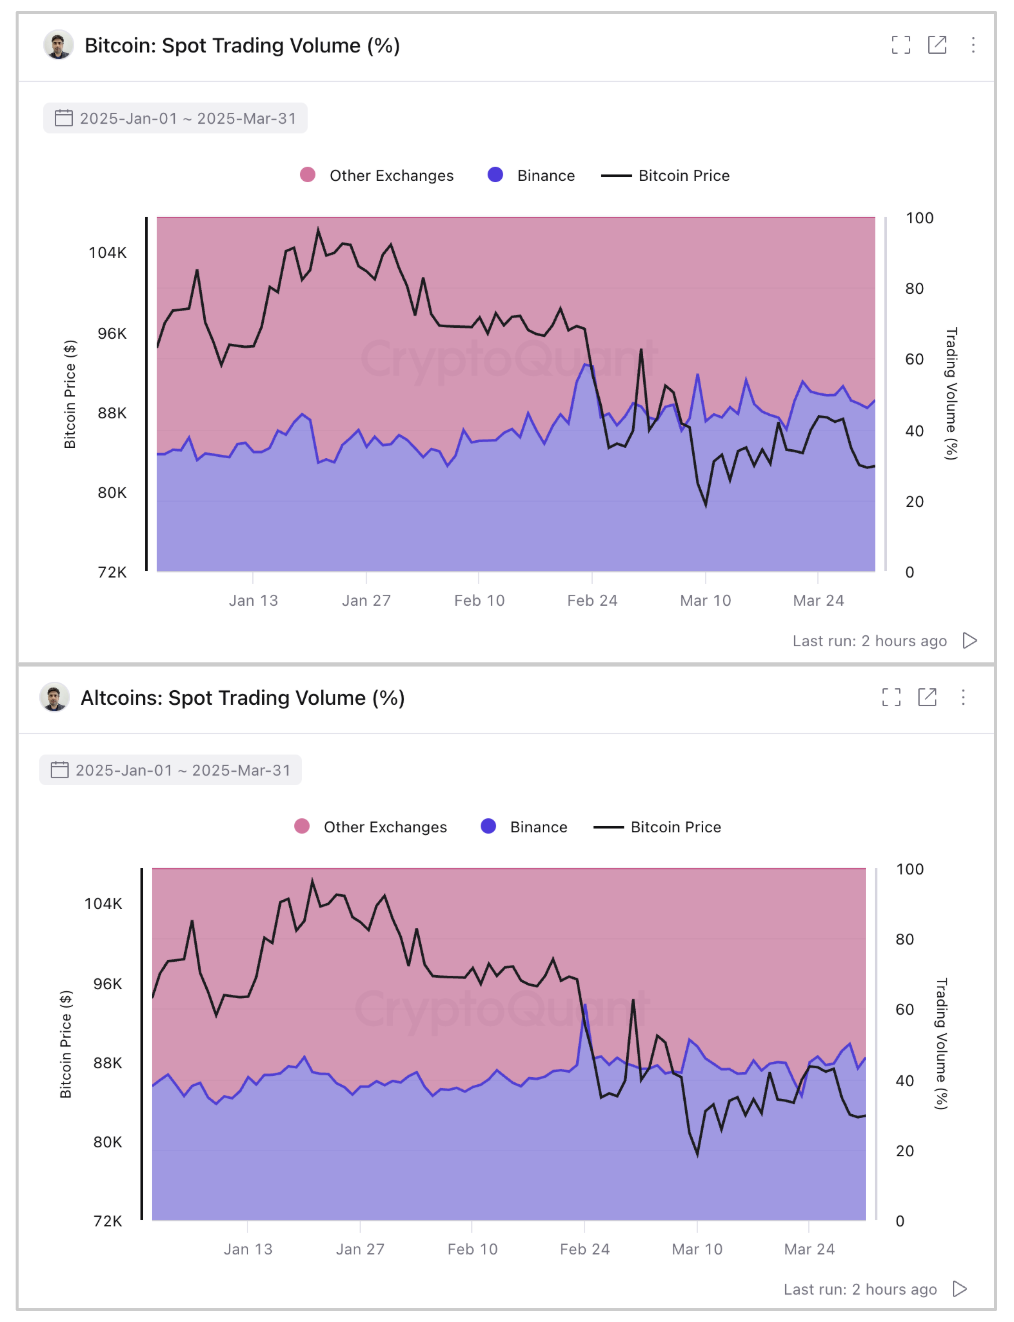1014x1322 pixels.
Task: Open Bitcoin chart more options menu
Action: [x=973, y=45]
